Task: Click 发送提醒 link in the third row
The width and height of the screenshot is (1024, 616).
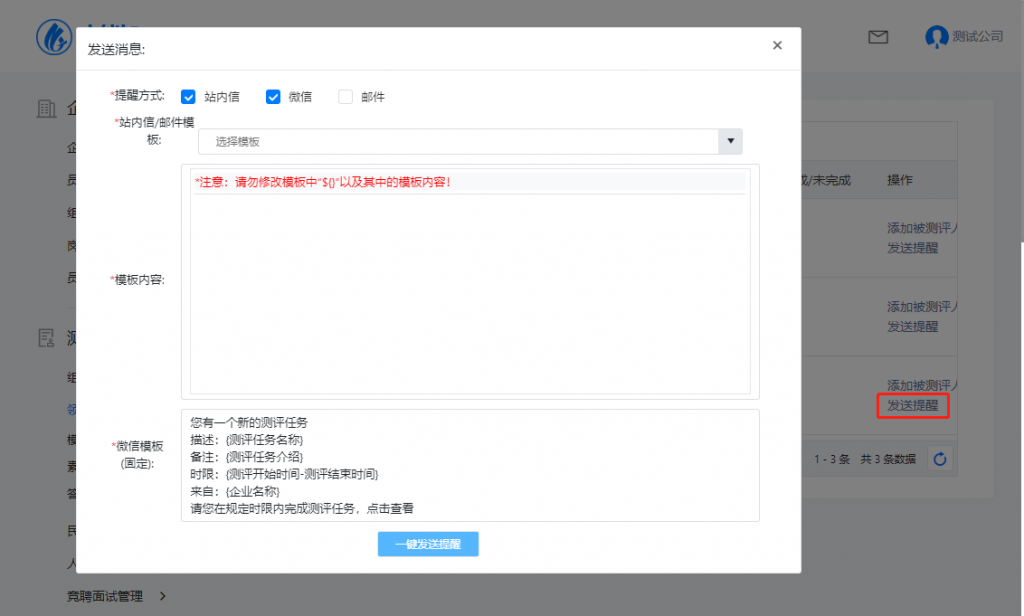Action: coord(912,405)
